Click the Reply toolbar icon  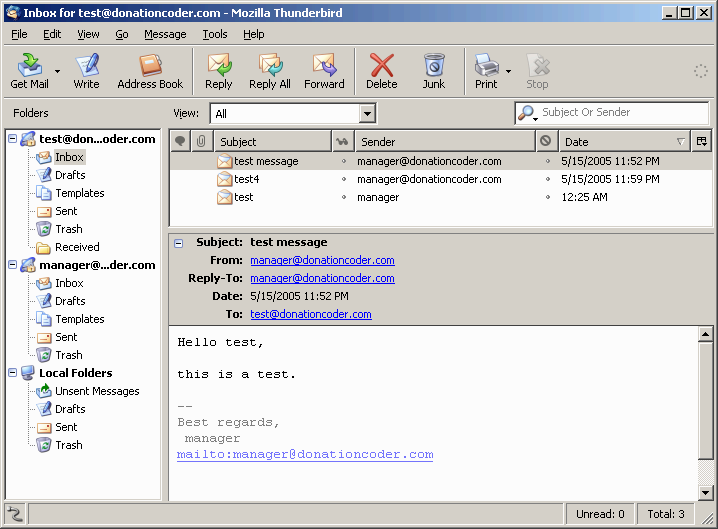pyautogui.click(x=219, y=71)
